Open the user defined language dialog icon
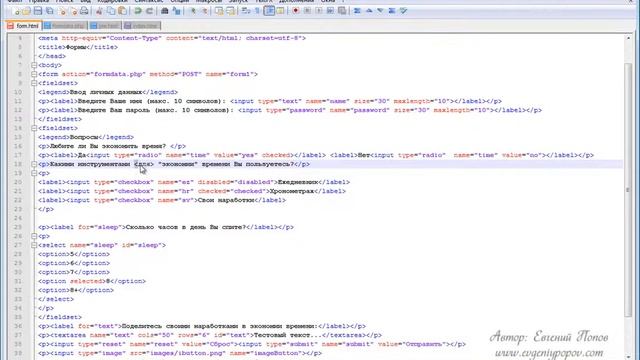 click(280, 11)
